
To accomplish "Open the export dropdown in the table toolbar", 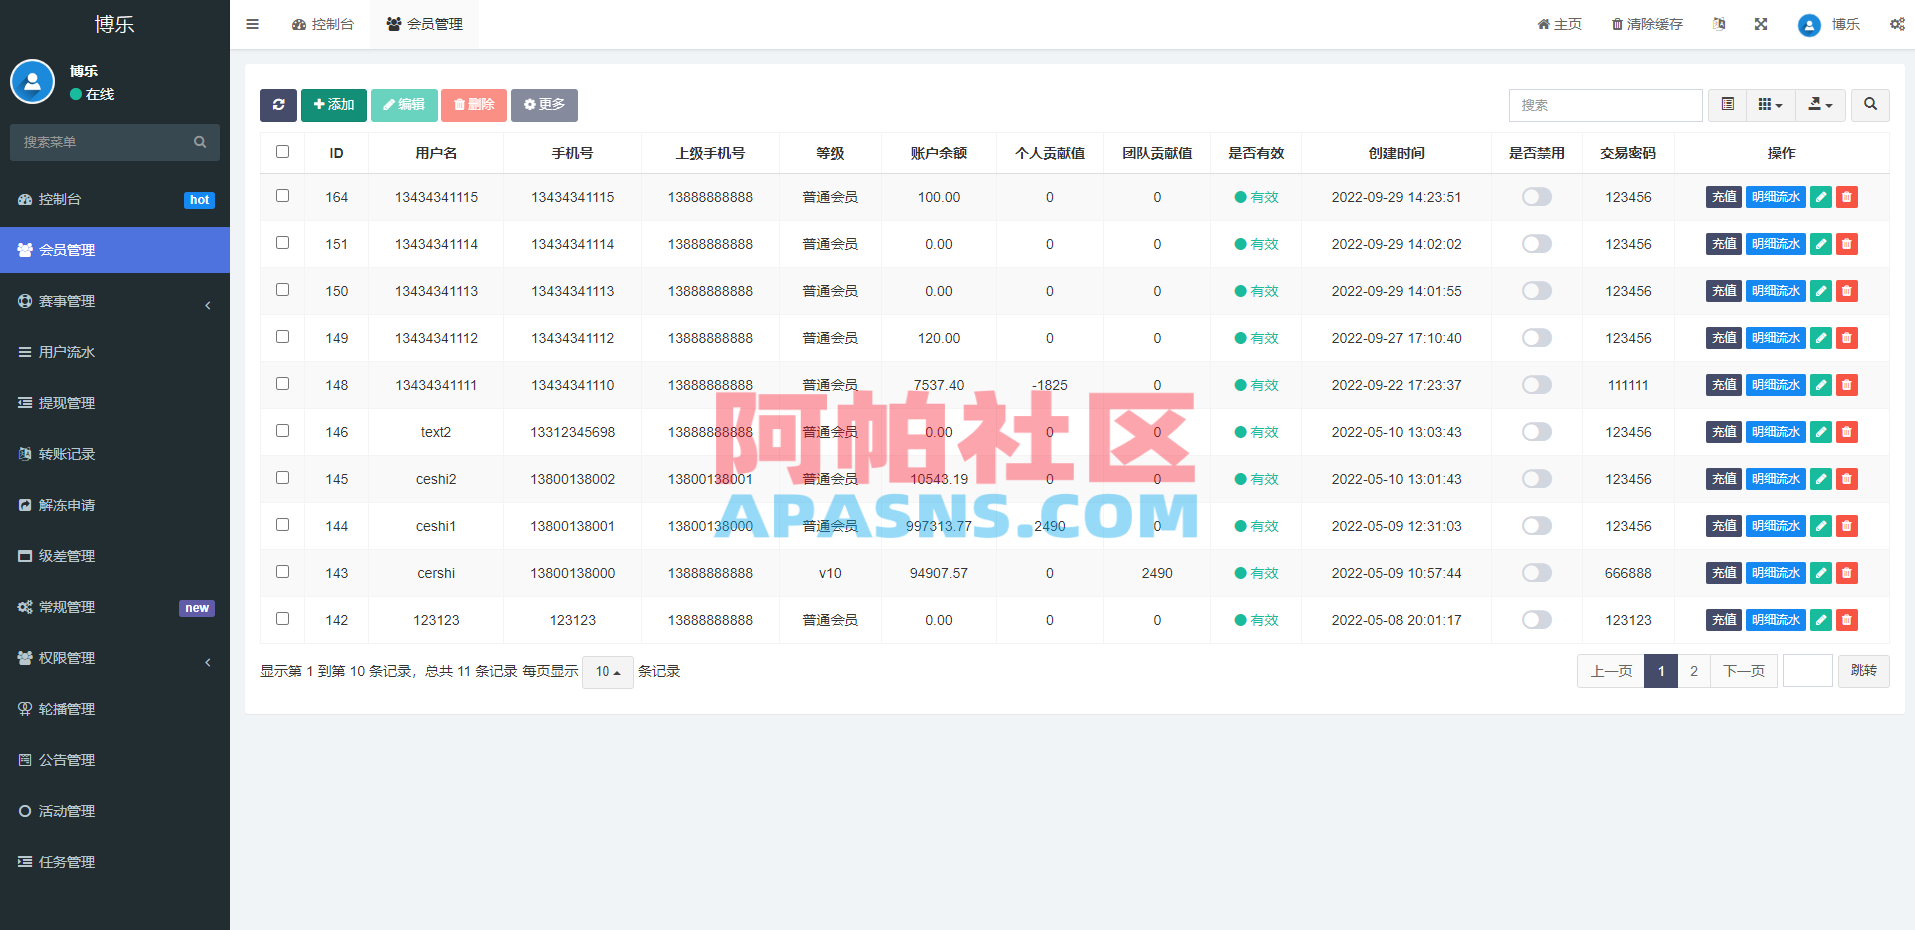I will (1820, 105).
